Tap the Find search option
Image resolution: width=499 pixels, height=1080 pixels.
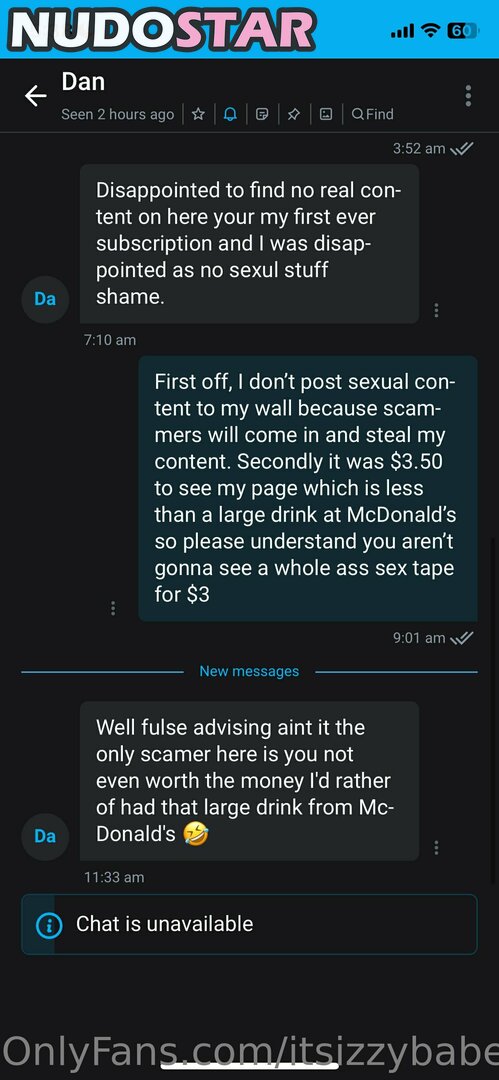[x=372, y=114]
